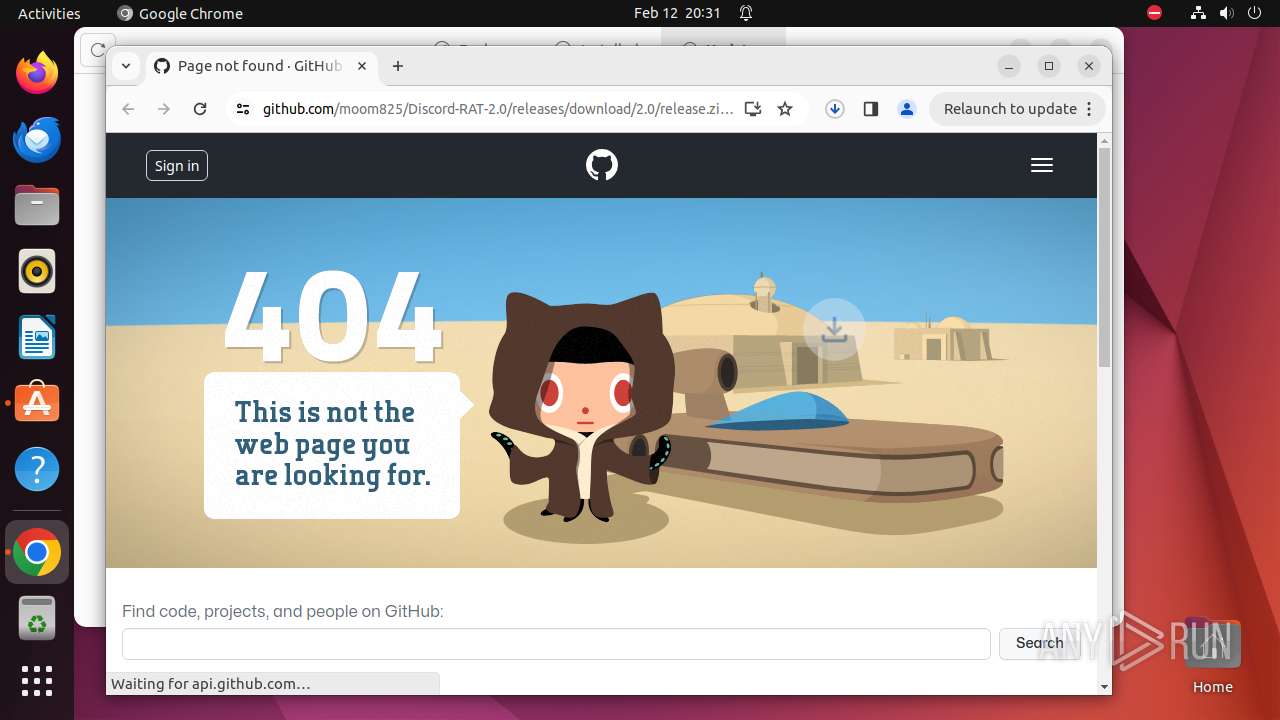Go forward in browser history

[164, 109]
